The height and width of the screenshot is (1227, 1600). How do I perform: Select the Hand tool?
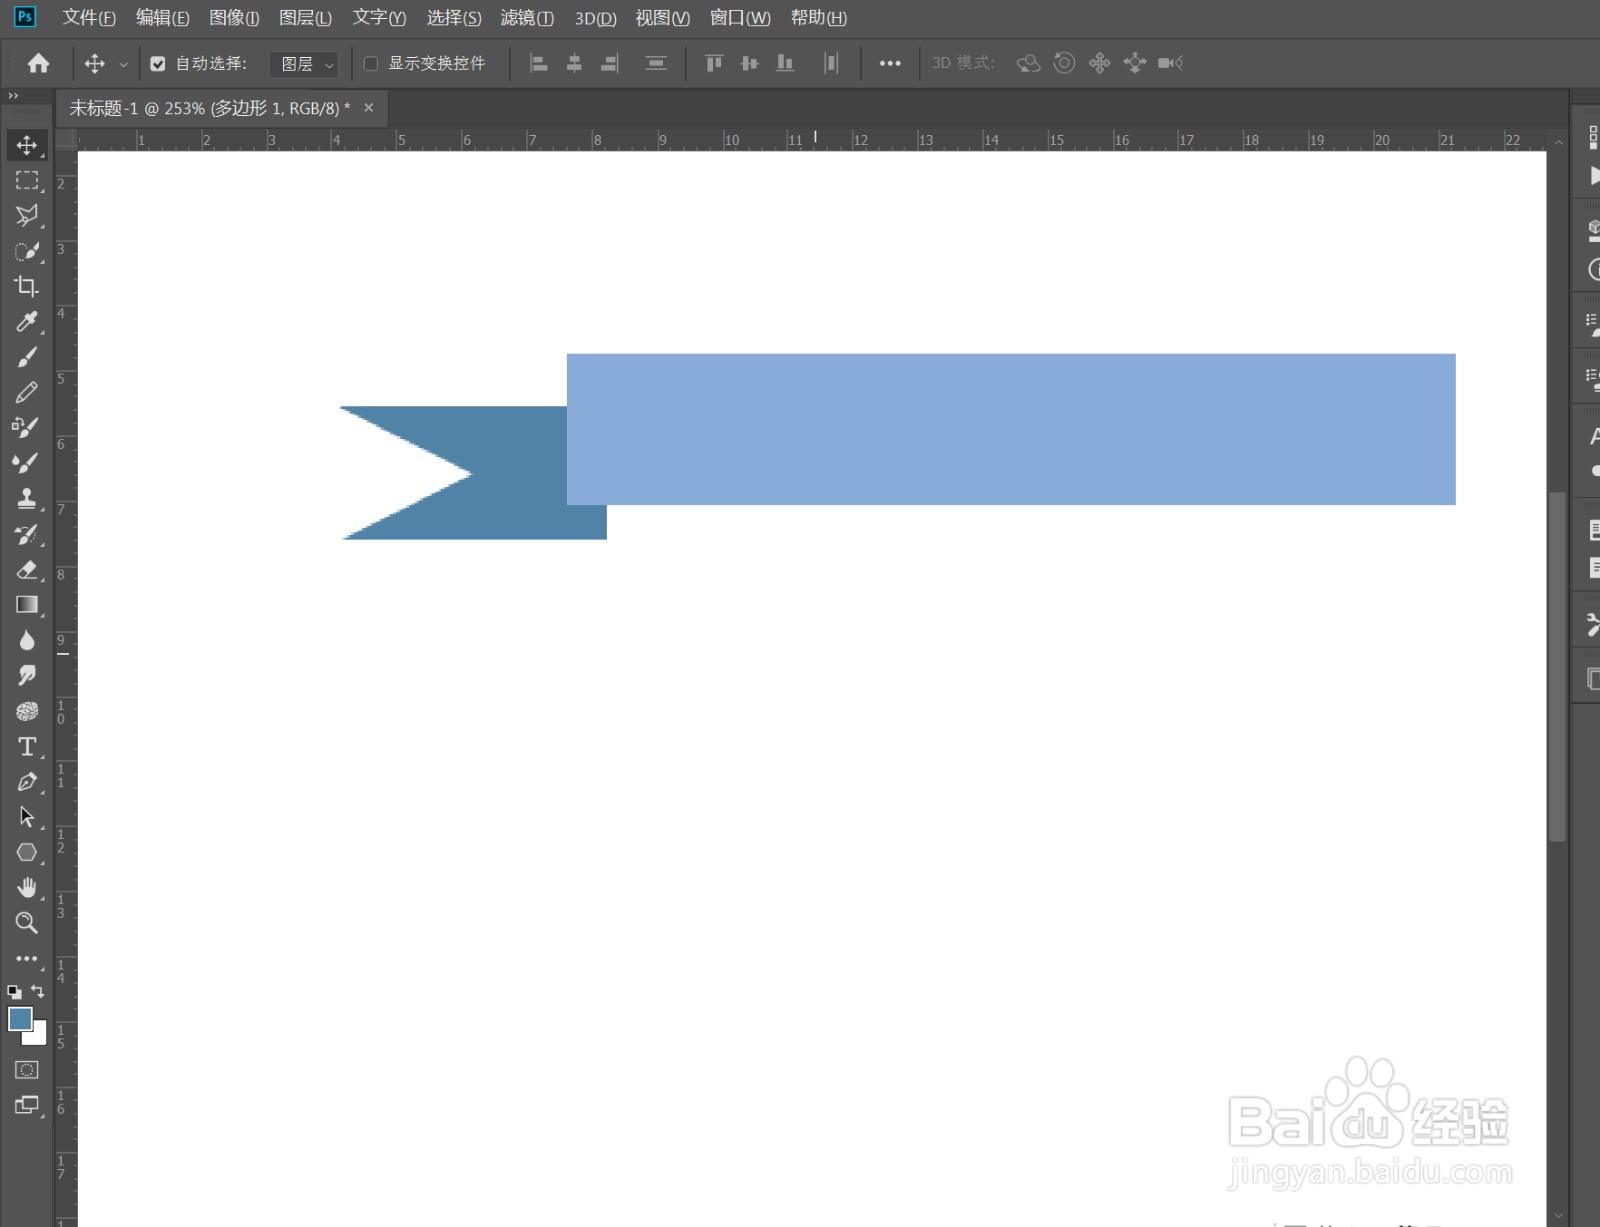(x=27, y=887)
